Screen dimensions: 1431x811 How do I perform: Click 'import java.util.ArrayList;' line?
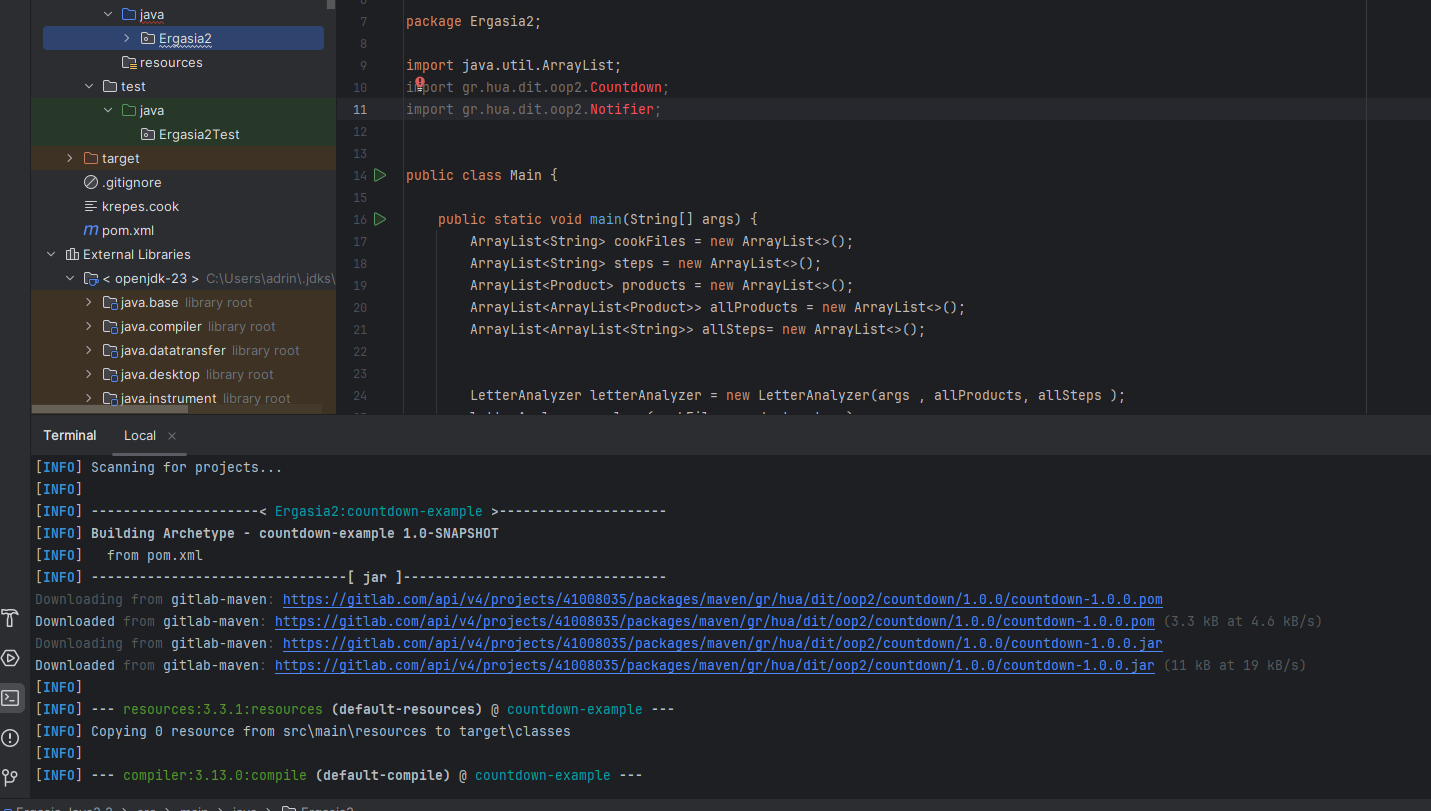(513, 65)
